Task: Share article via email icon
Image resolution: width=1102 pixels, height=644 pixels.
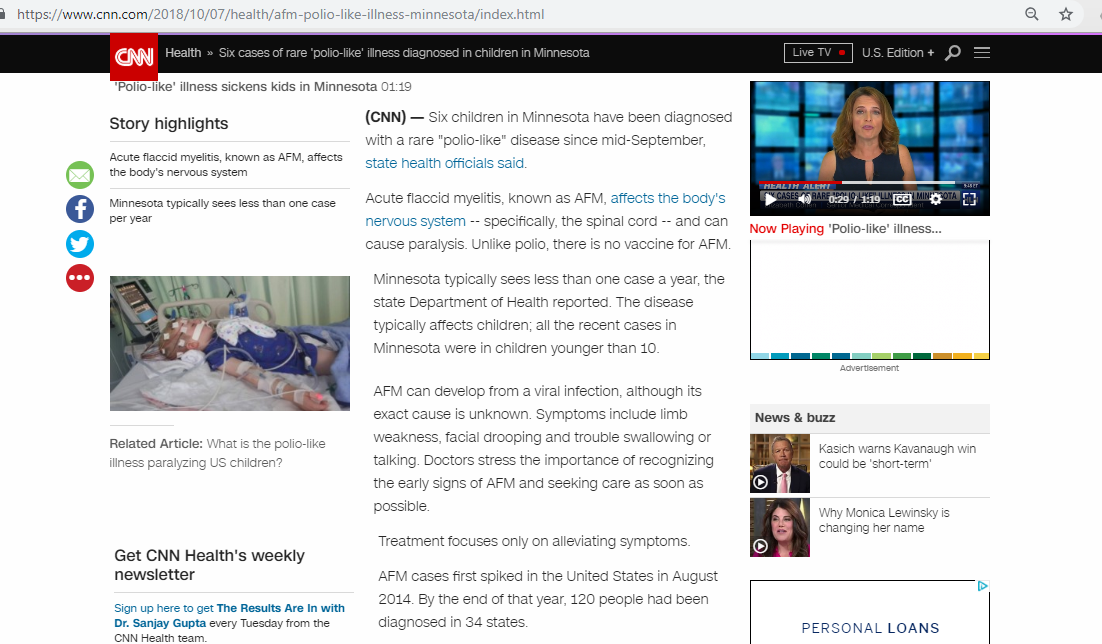Action: [80, 176]
